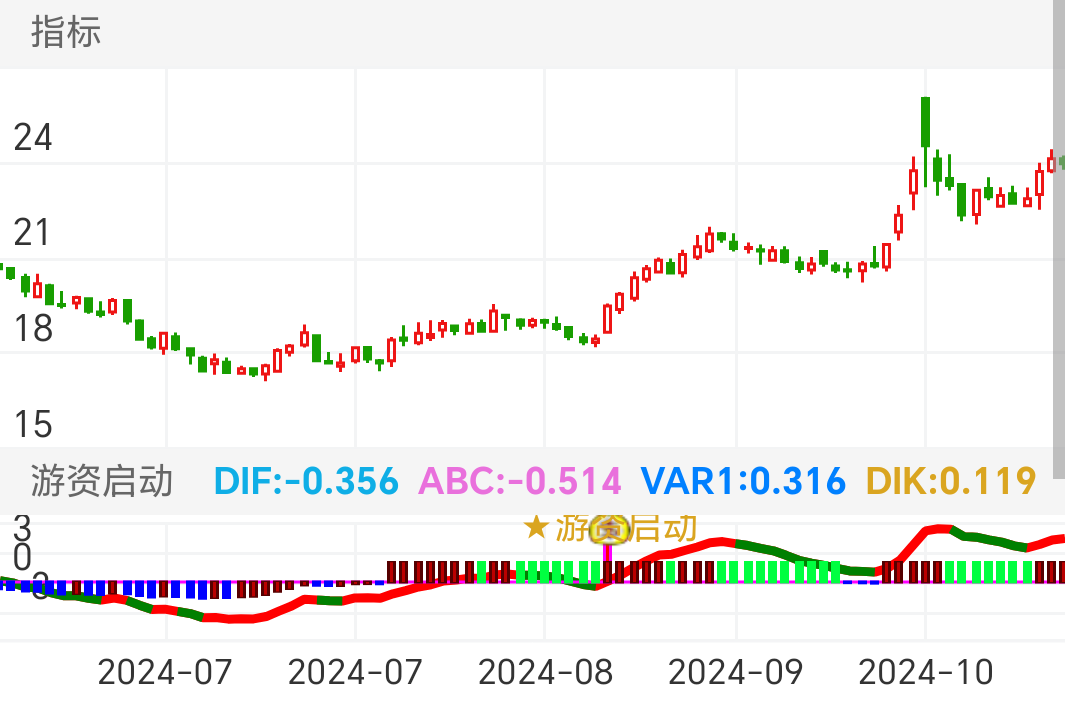Click the DIK:0.119 value label
The image size is (1065, 708).
950,481
